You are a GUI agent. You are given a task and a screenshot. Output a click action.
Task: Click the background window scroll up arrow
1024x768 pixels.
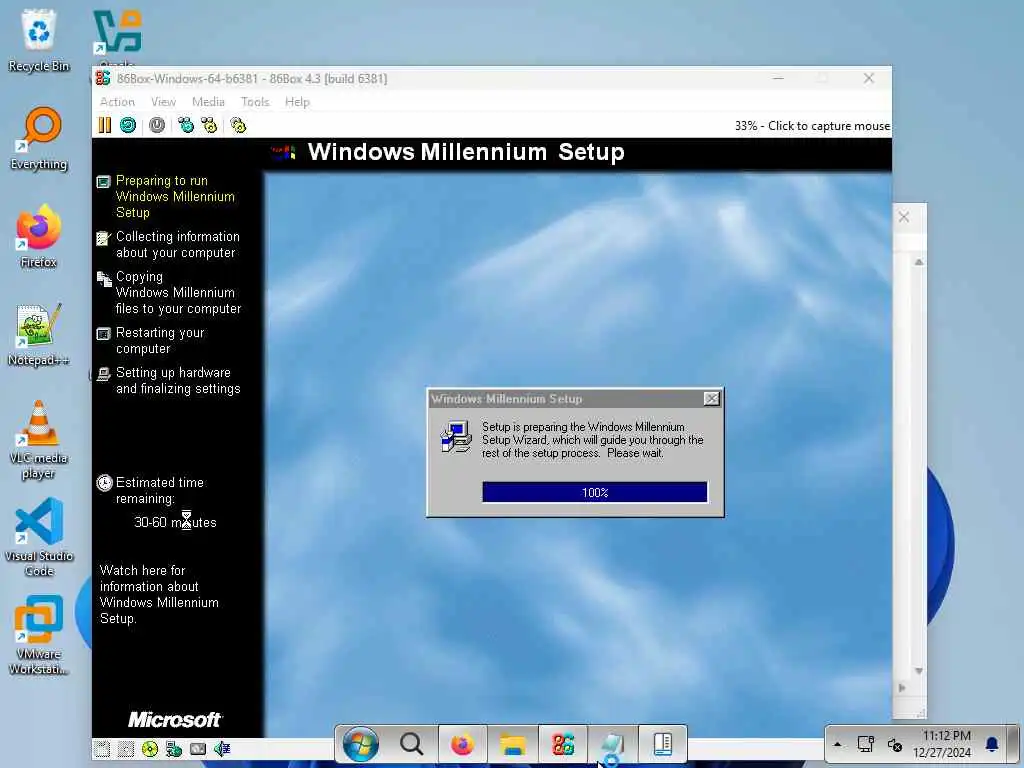coord(919,262)
